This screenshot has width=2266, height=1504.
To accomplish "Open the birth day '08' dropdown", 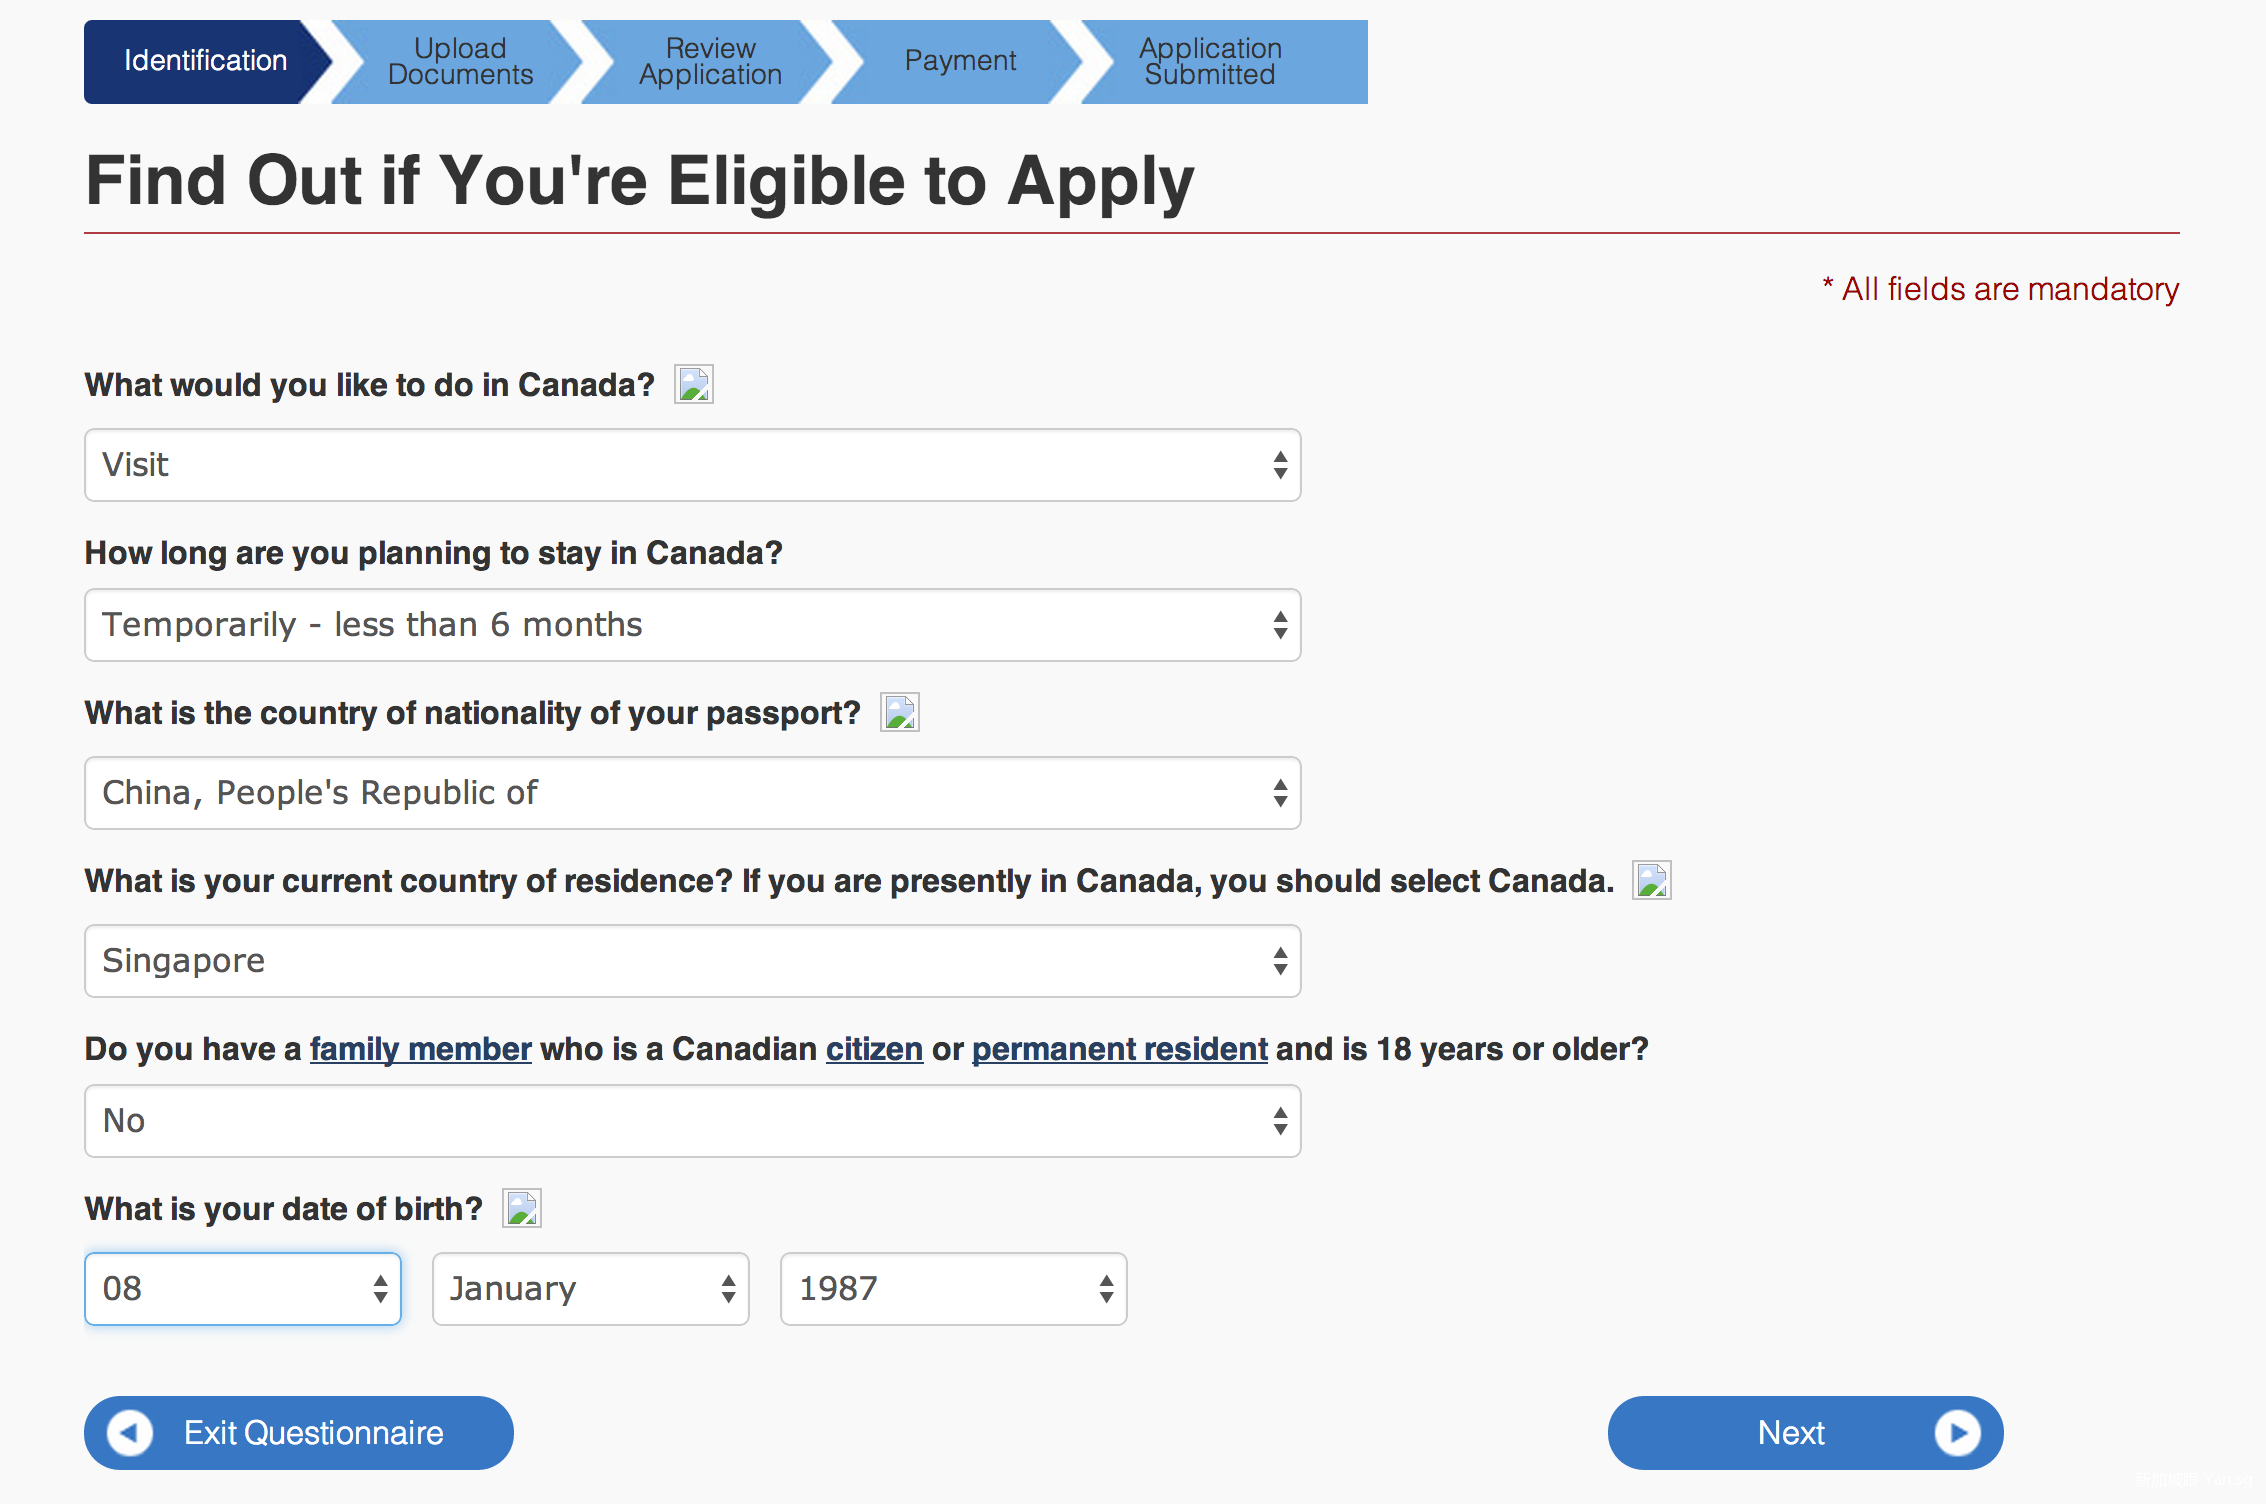I will [x=243, y=1289].
